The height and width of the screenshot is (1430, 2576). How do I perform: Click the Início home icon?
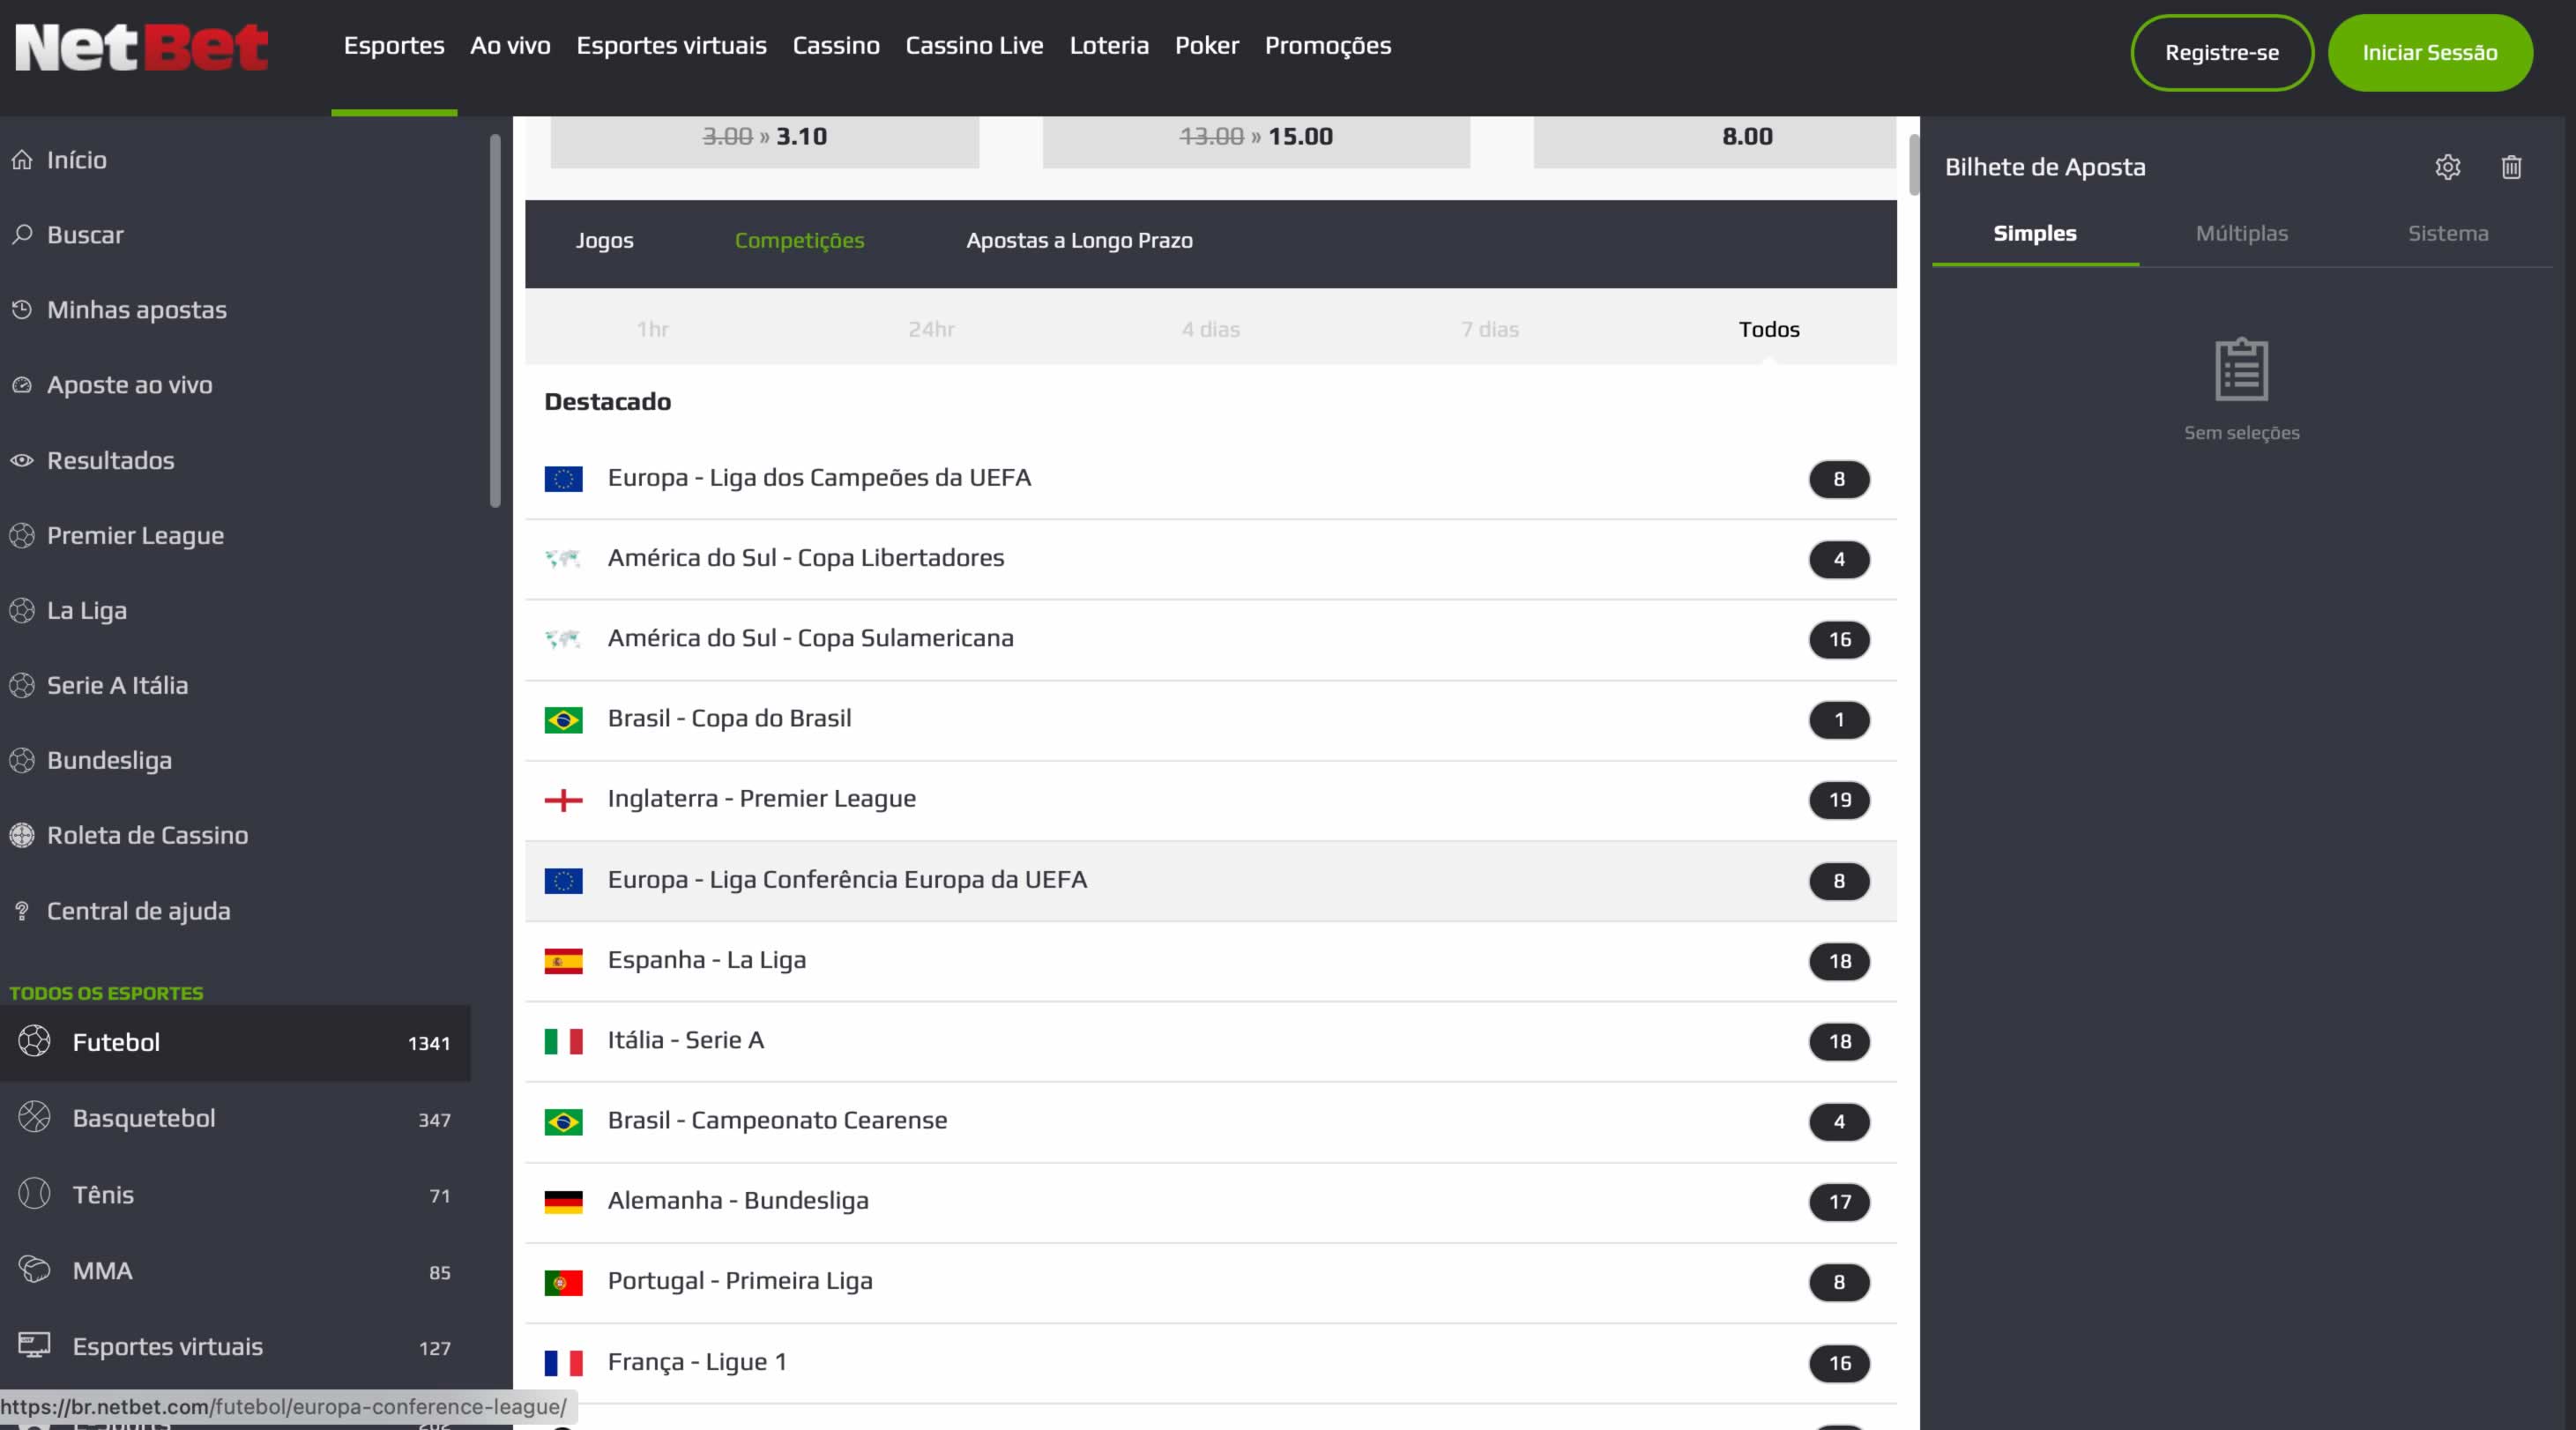[22, 160]
